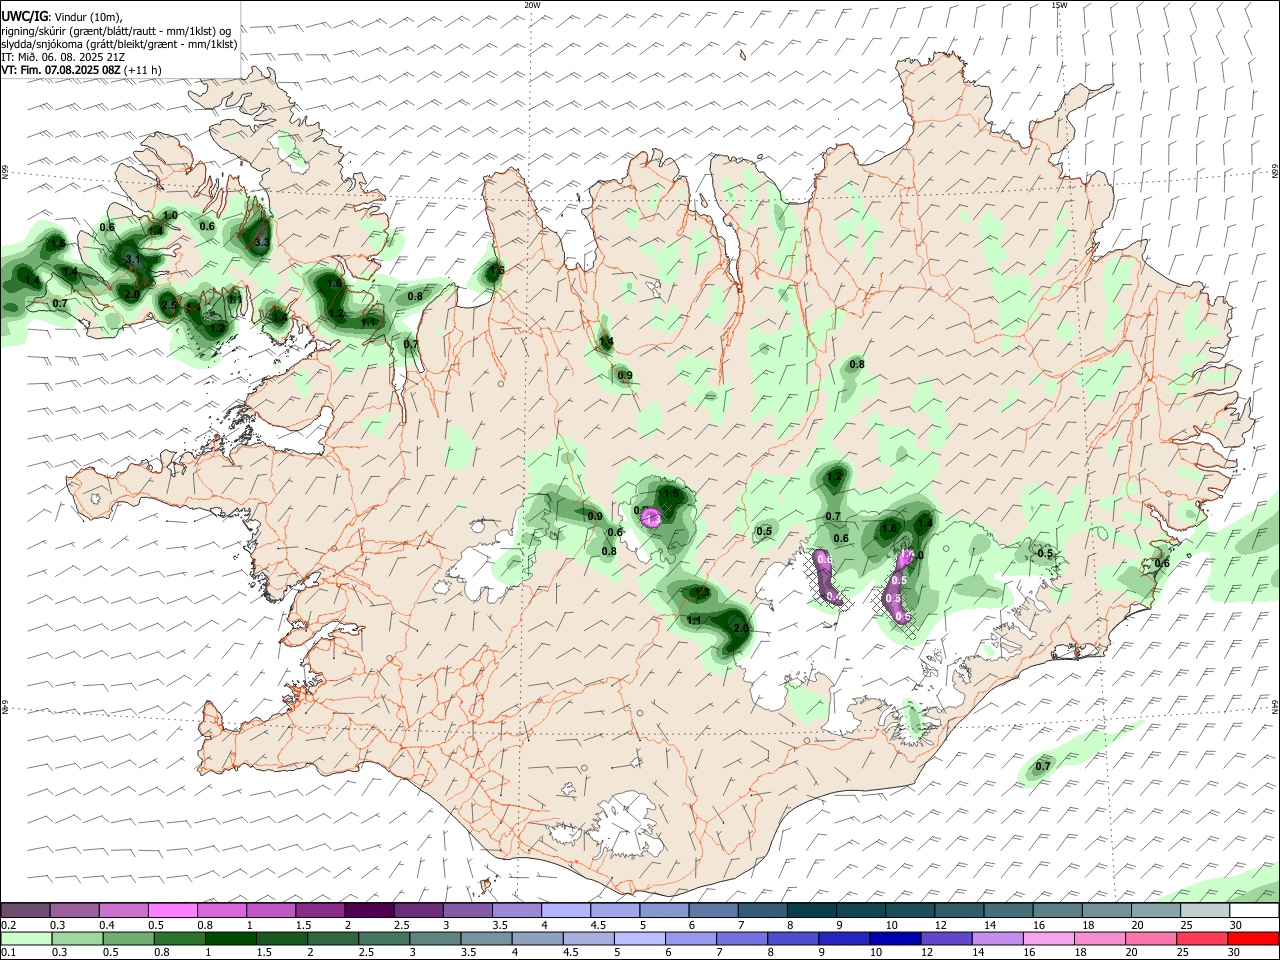Click the pale green 0.1–0.3 rain legend swatch

point(25,938)
